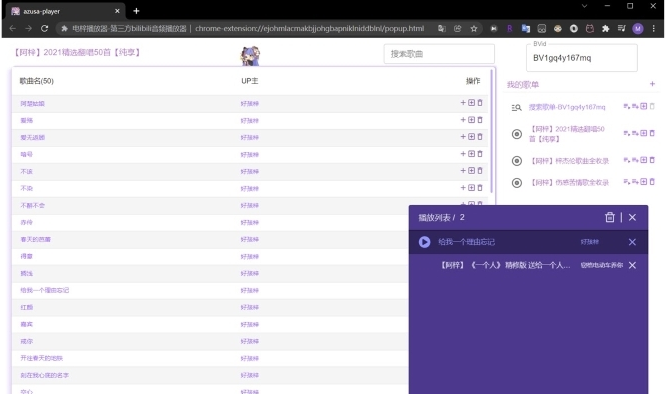Click the chrome-extension URL in address bar

[310, 28]
